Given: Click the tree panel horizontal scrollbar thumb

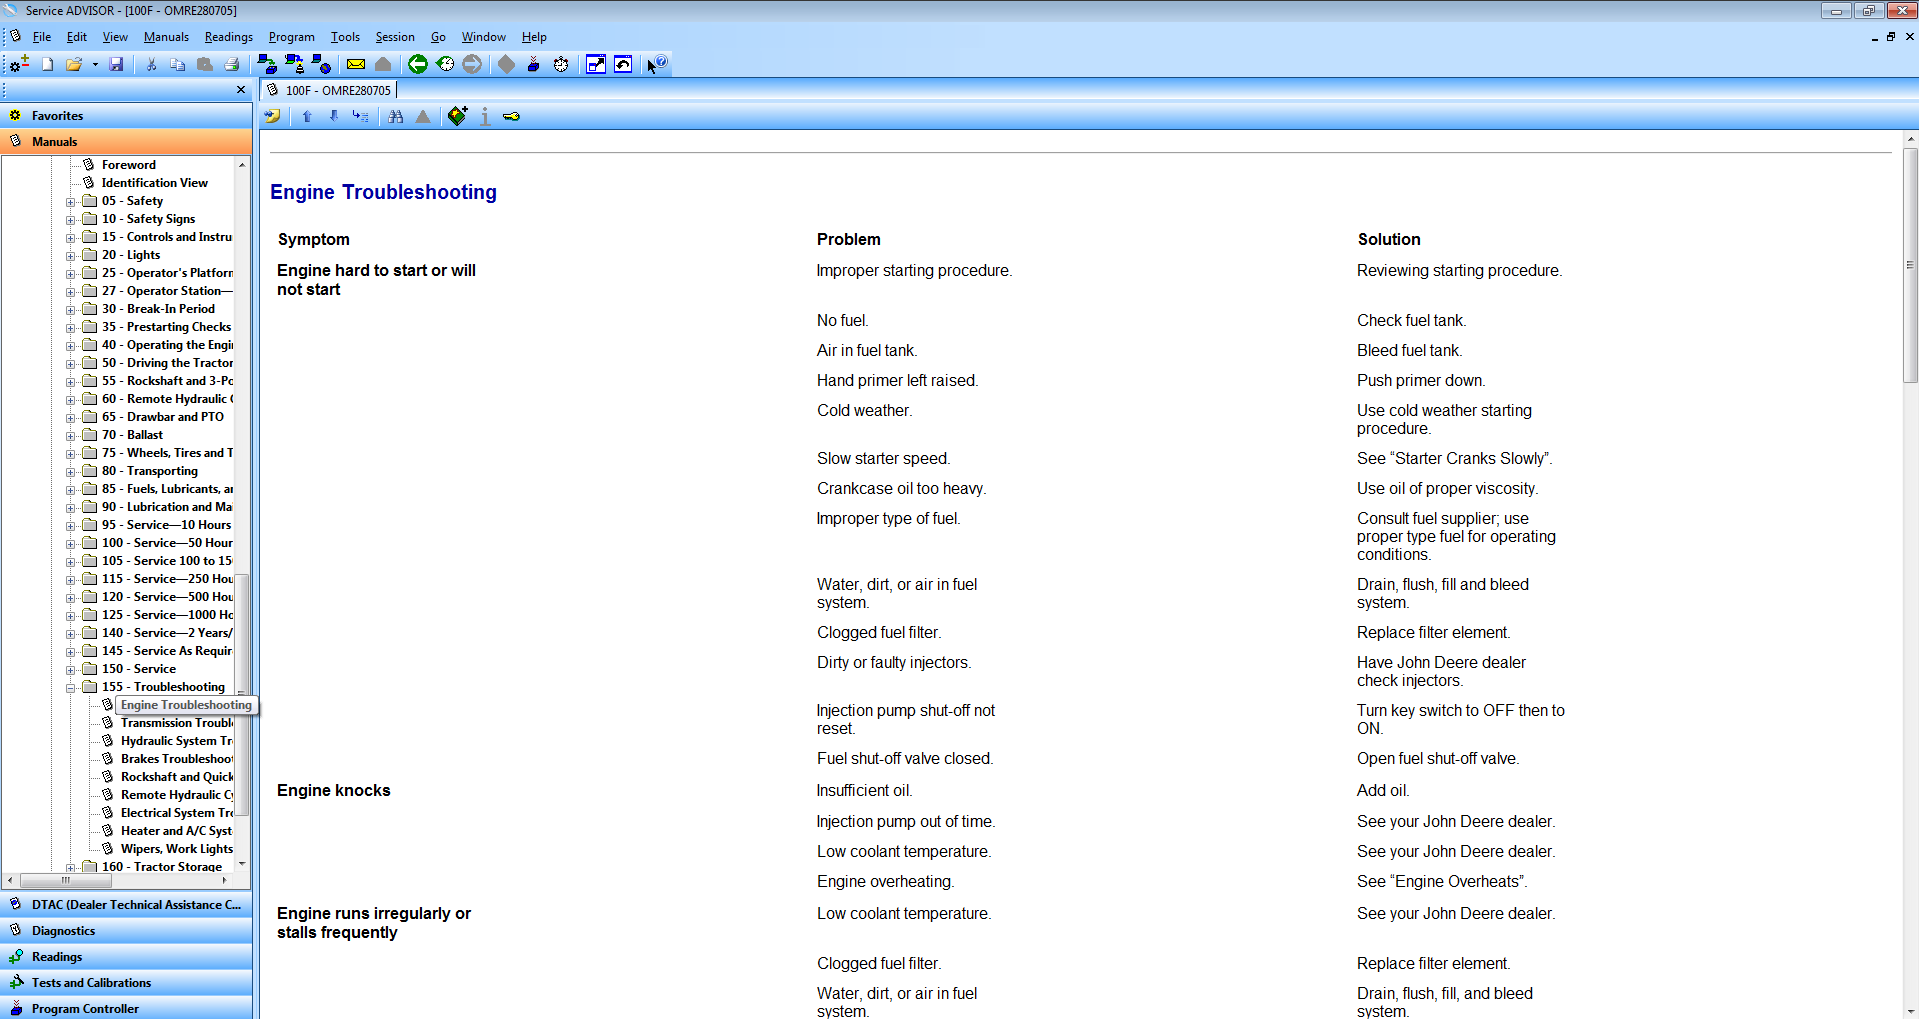Looking at the screenshot, I should pyautogui.click(x=66, y=881).
